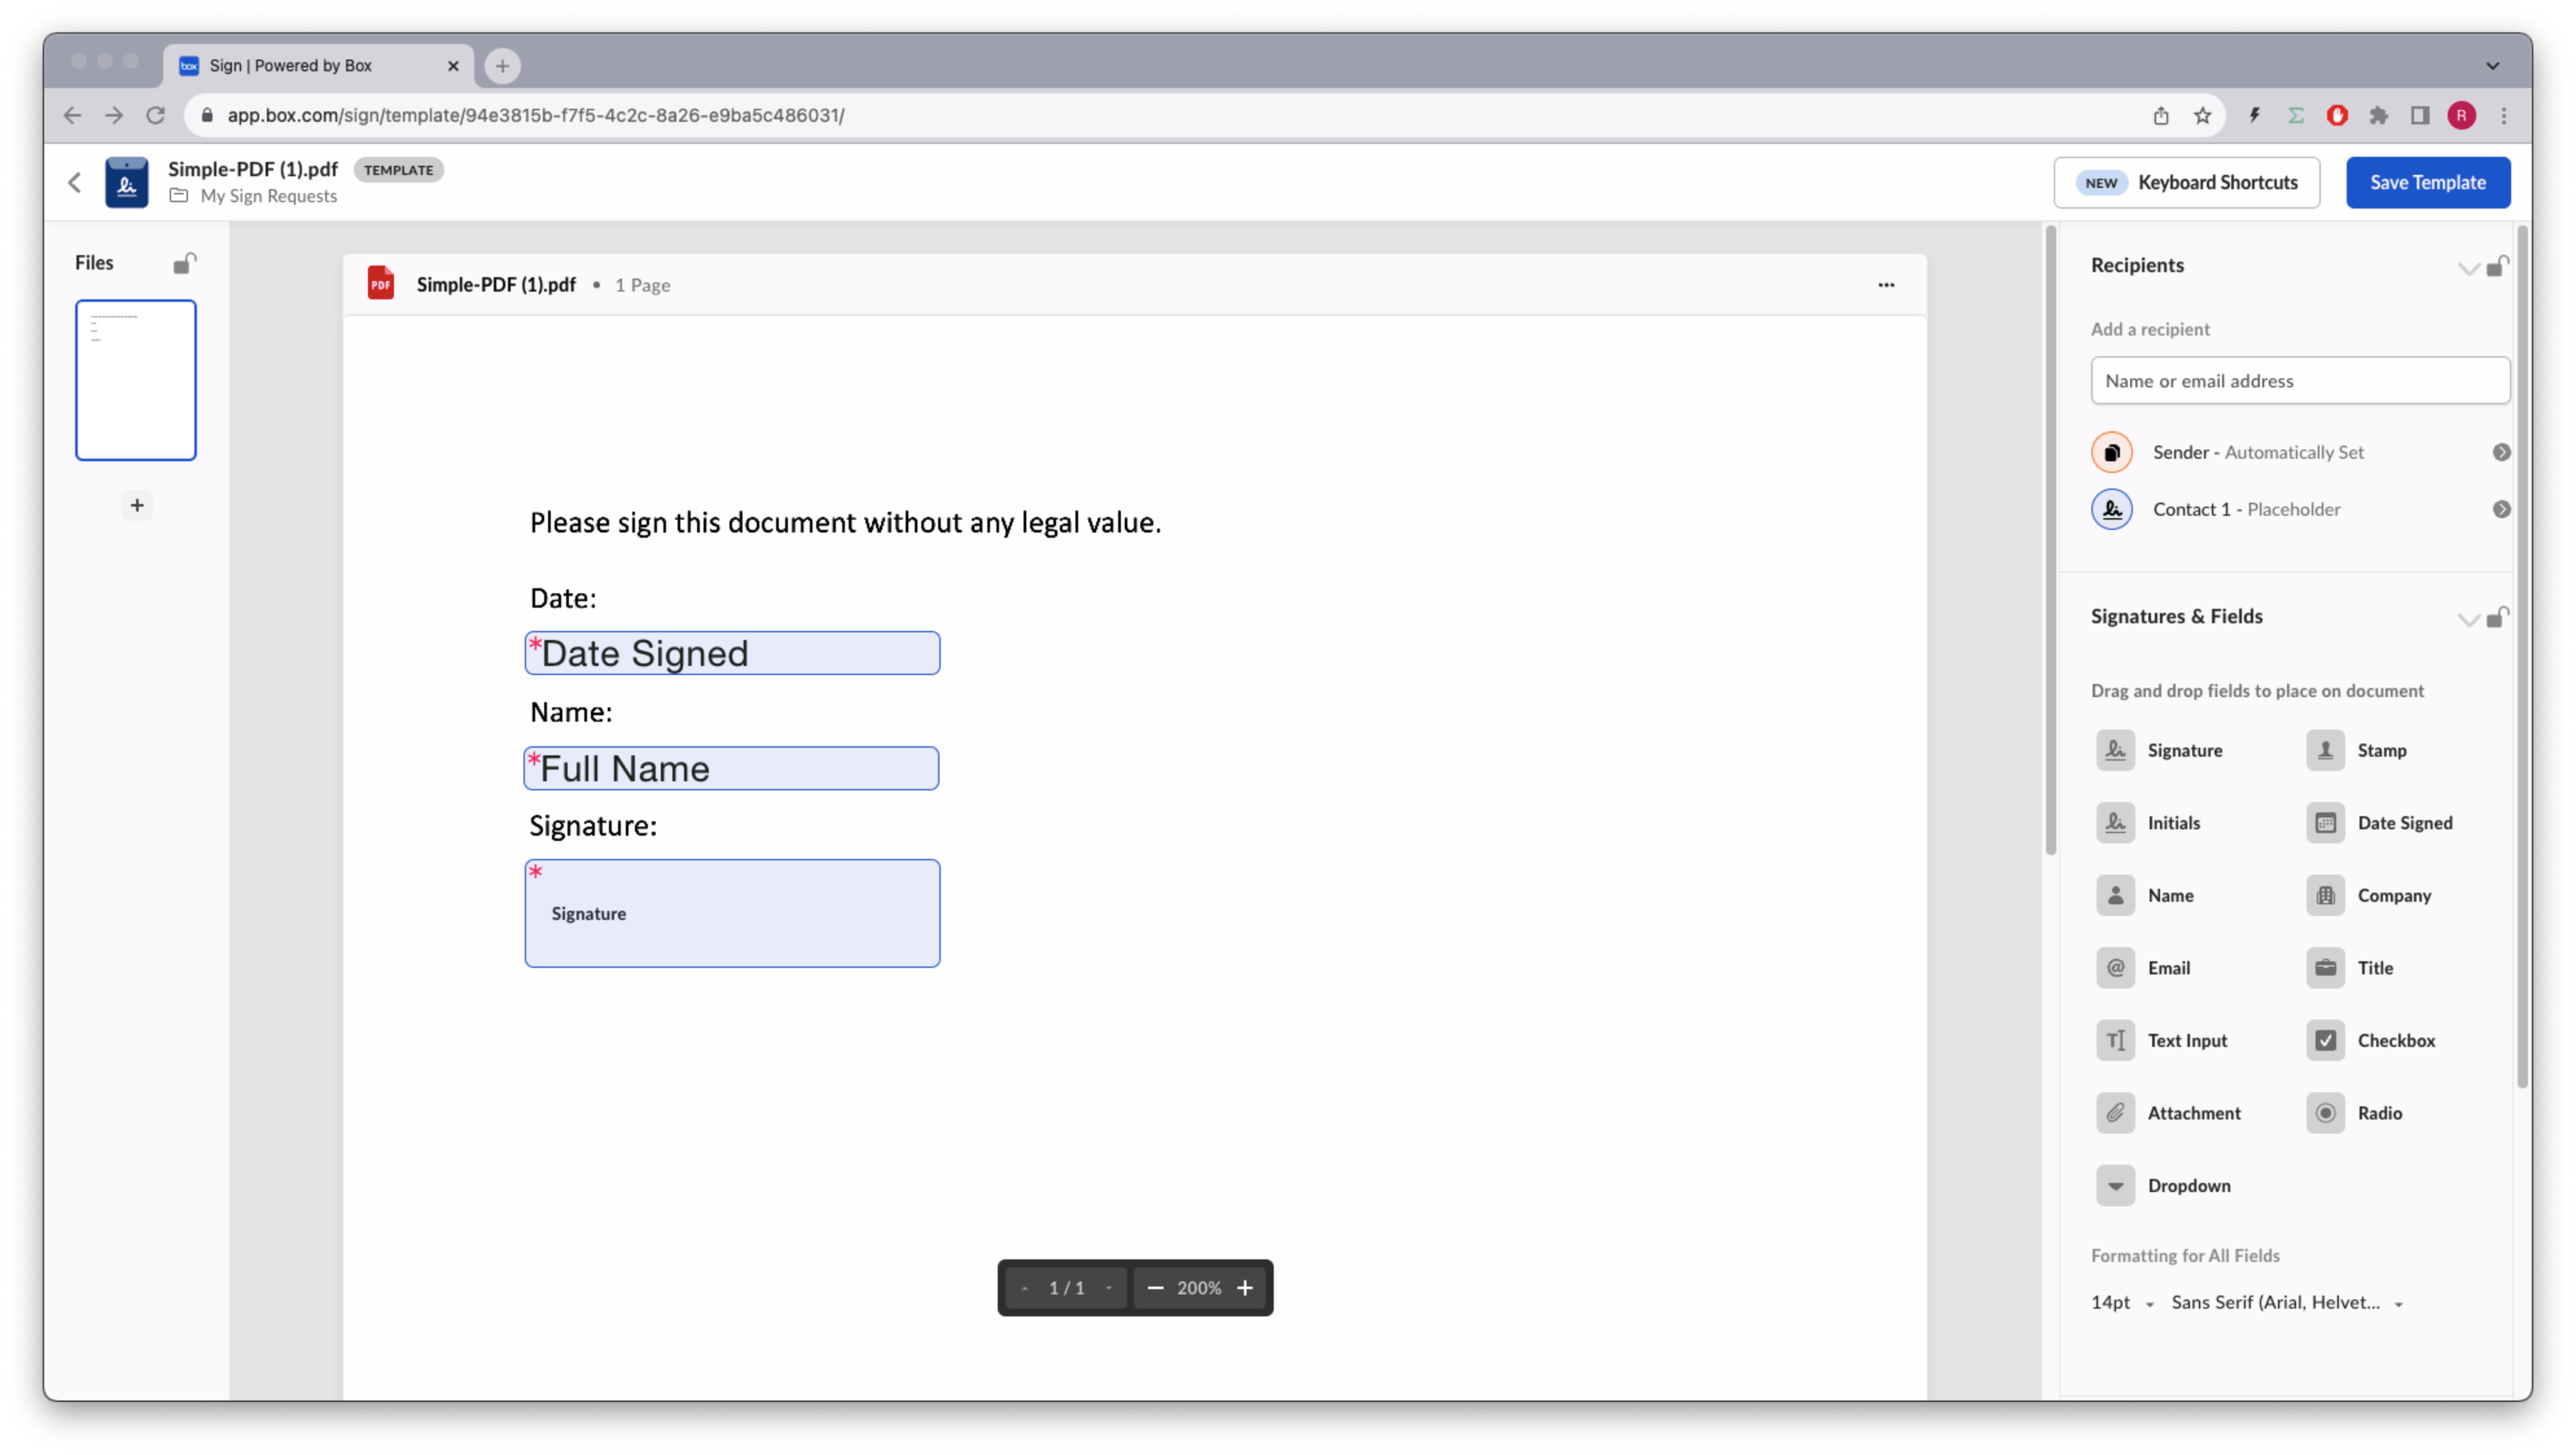The height and width of the screenshot is (1455, 2576).
Task: Decrease zoom with the minus control
Action: tap(1156, 1288)
